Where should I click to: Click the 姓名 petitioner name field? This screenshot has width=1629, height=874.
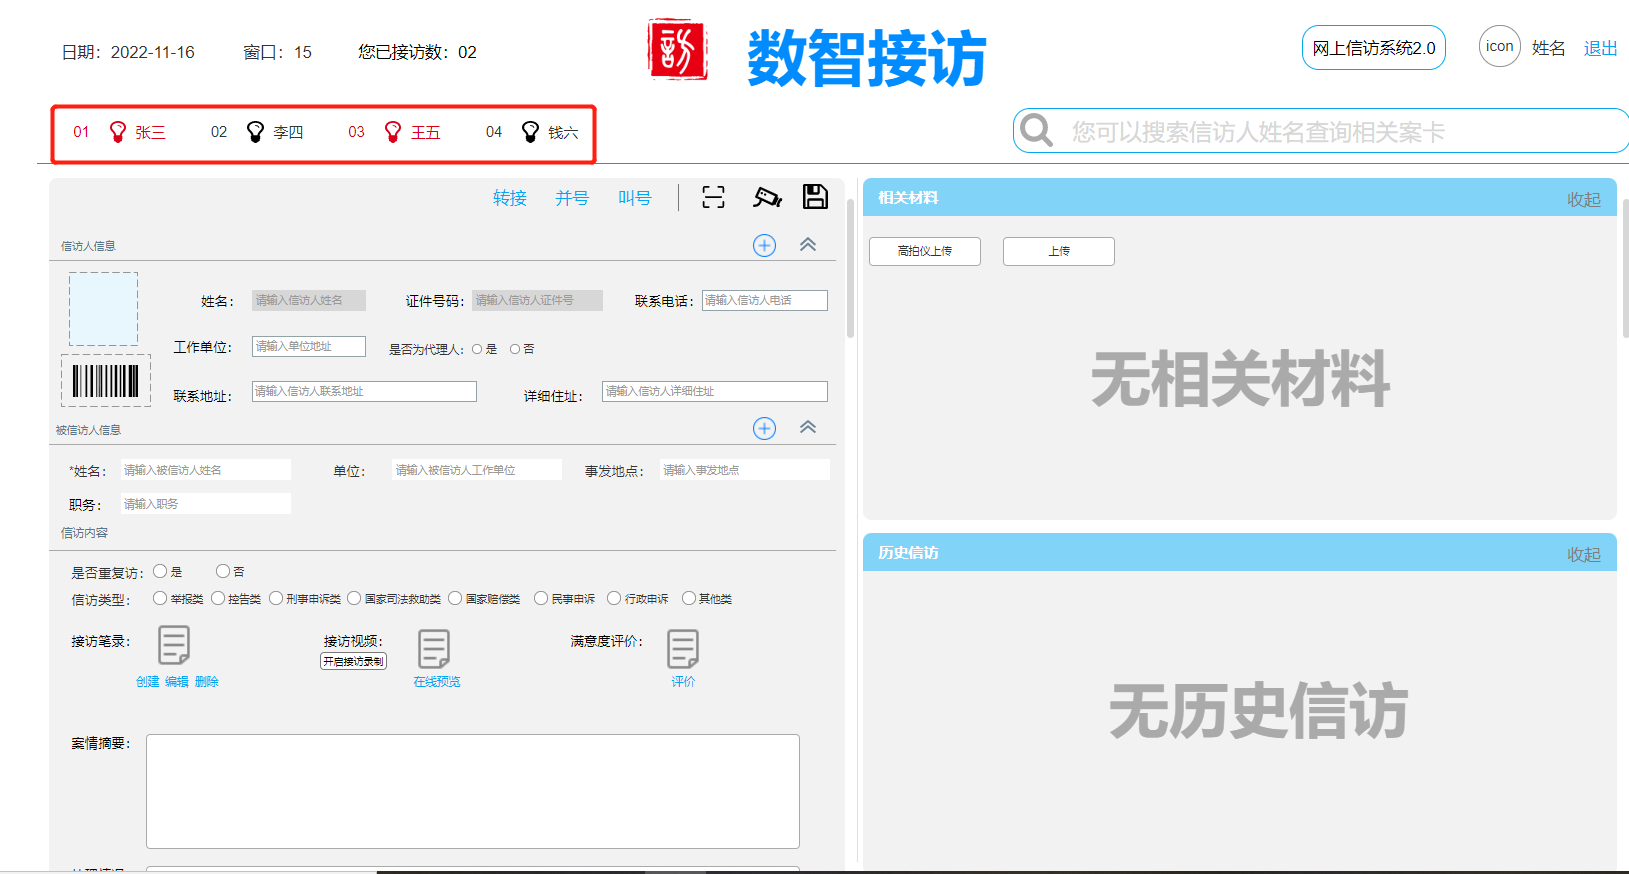point(309,300)
